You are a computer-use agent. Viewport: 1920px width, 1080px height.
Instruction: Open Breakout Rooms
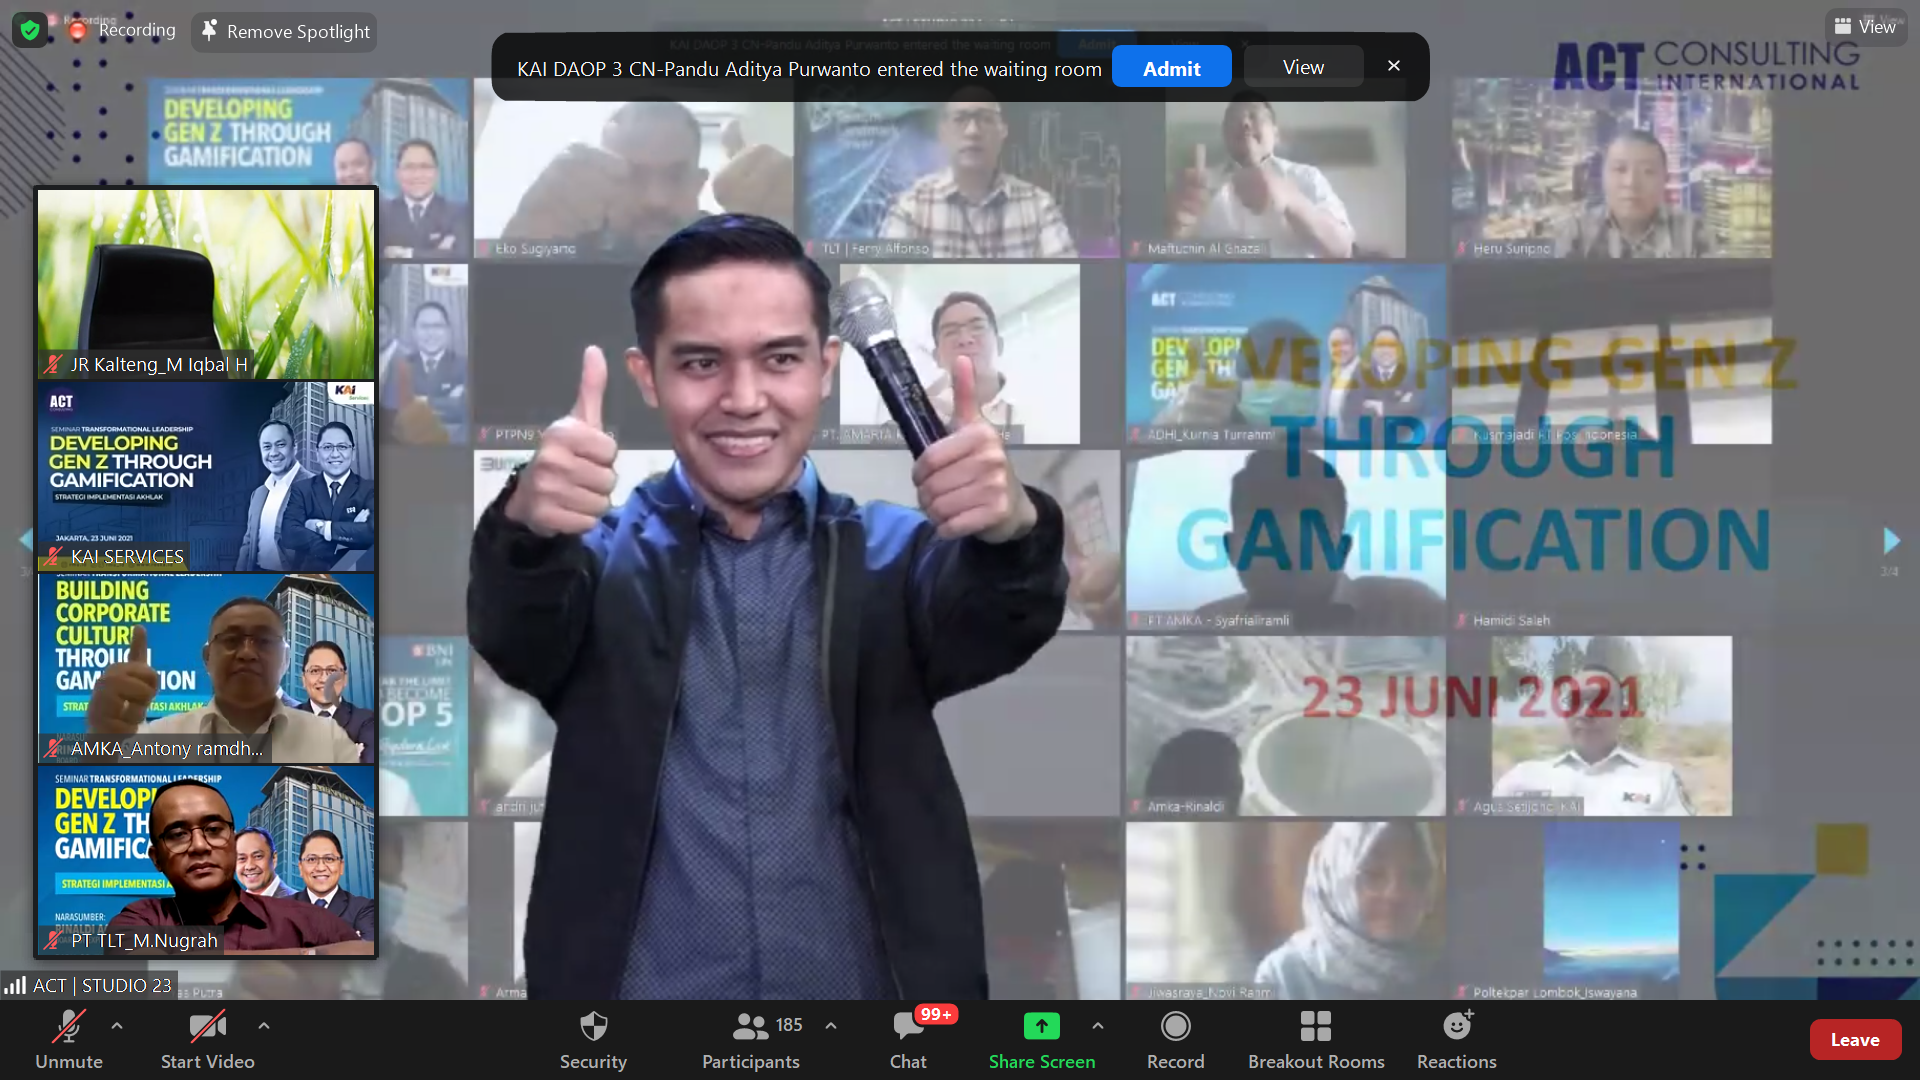click(1315, 1039)
